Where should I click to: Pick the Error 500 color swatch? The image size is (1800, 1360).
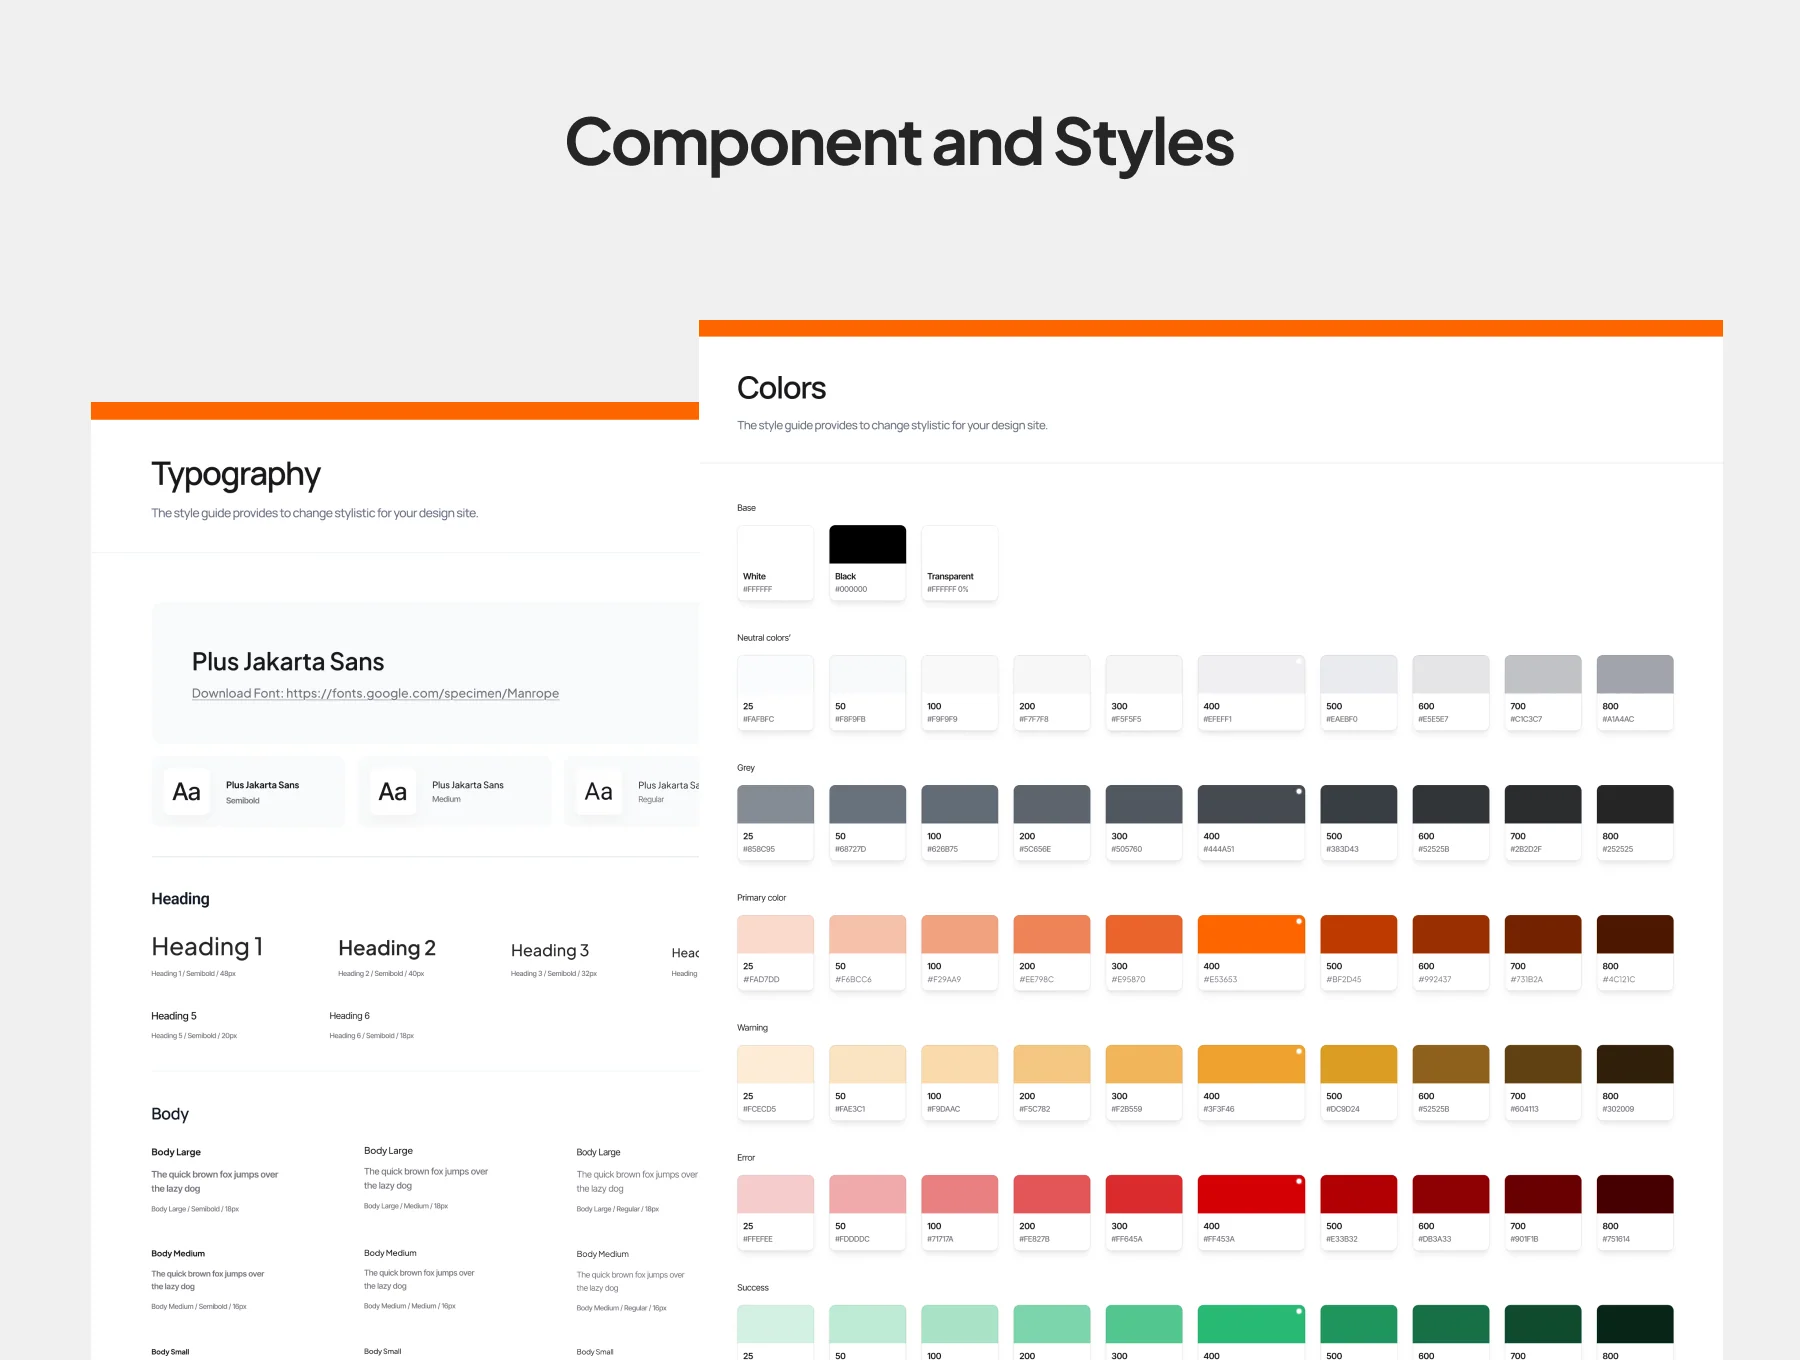coord(1359,1213)
